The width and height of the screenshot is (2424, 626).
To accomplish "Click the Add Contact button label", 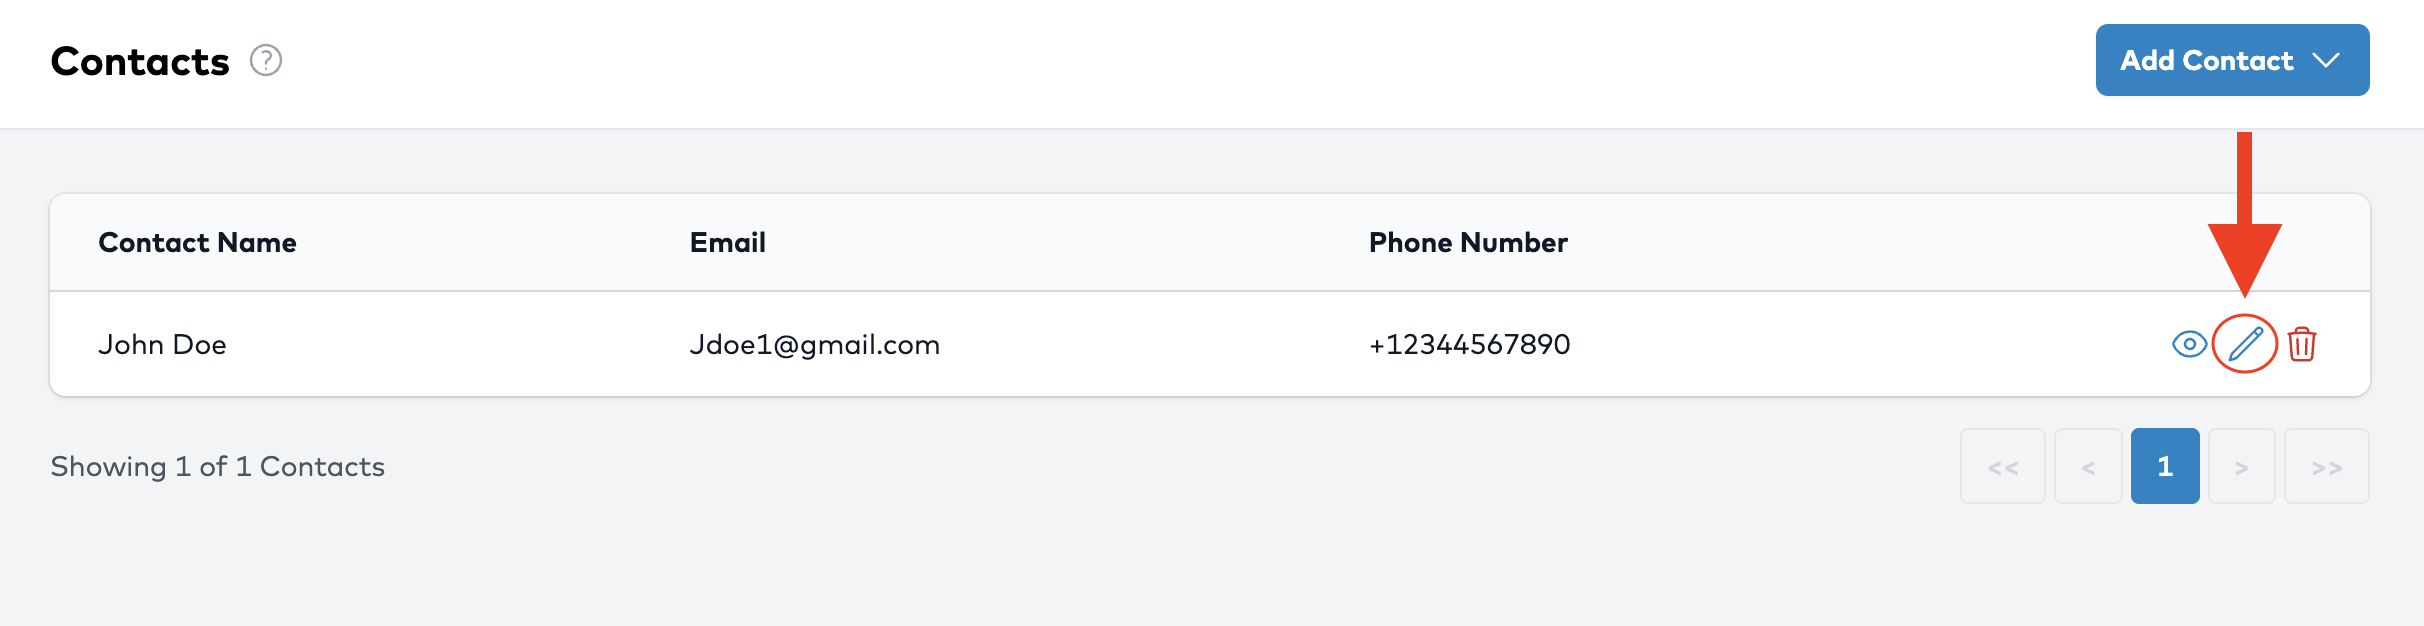I will point(2206,61).
